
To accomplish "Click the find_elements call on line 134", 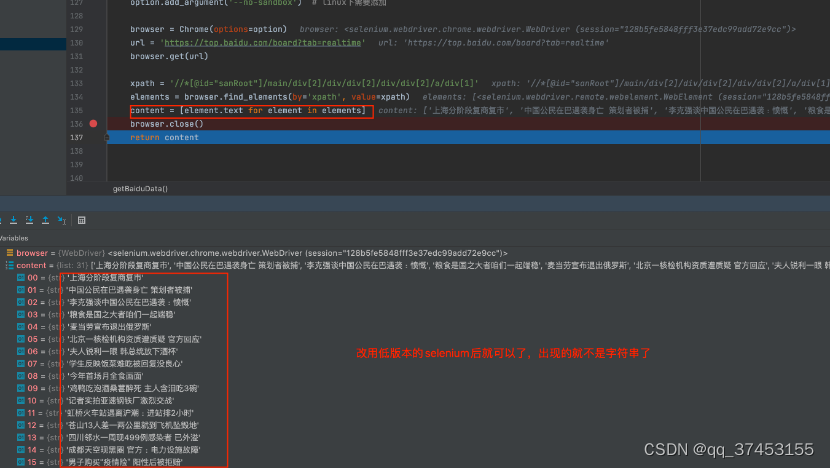I will point(297,97).
